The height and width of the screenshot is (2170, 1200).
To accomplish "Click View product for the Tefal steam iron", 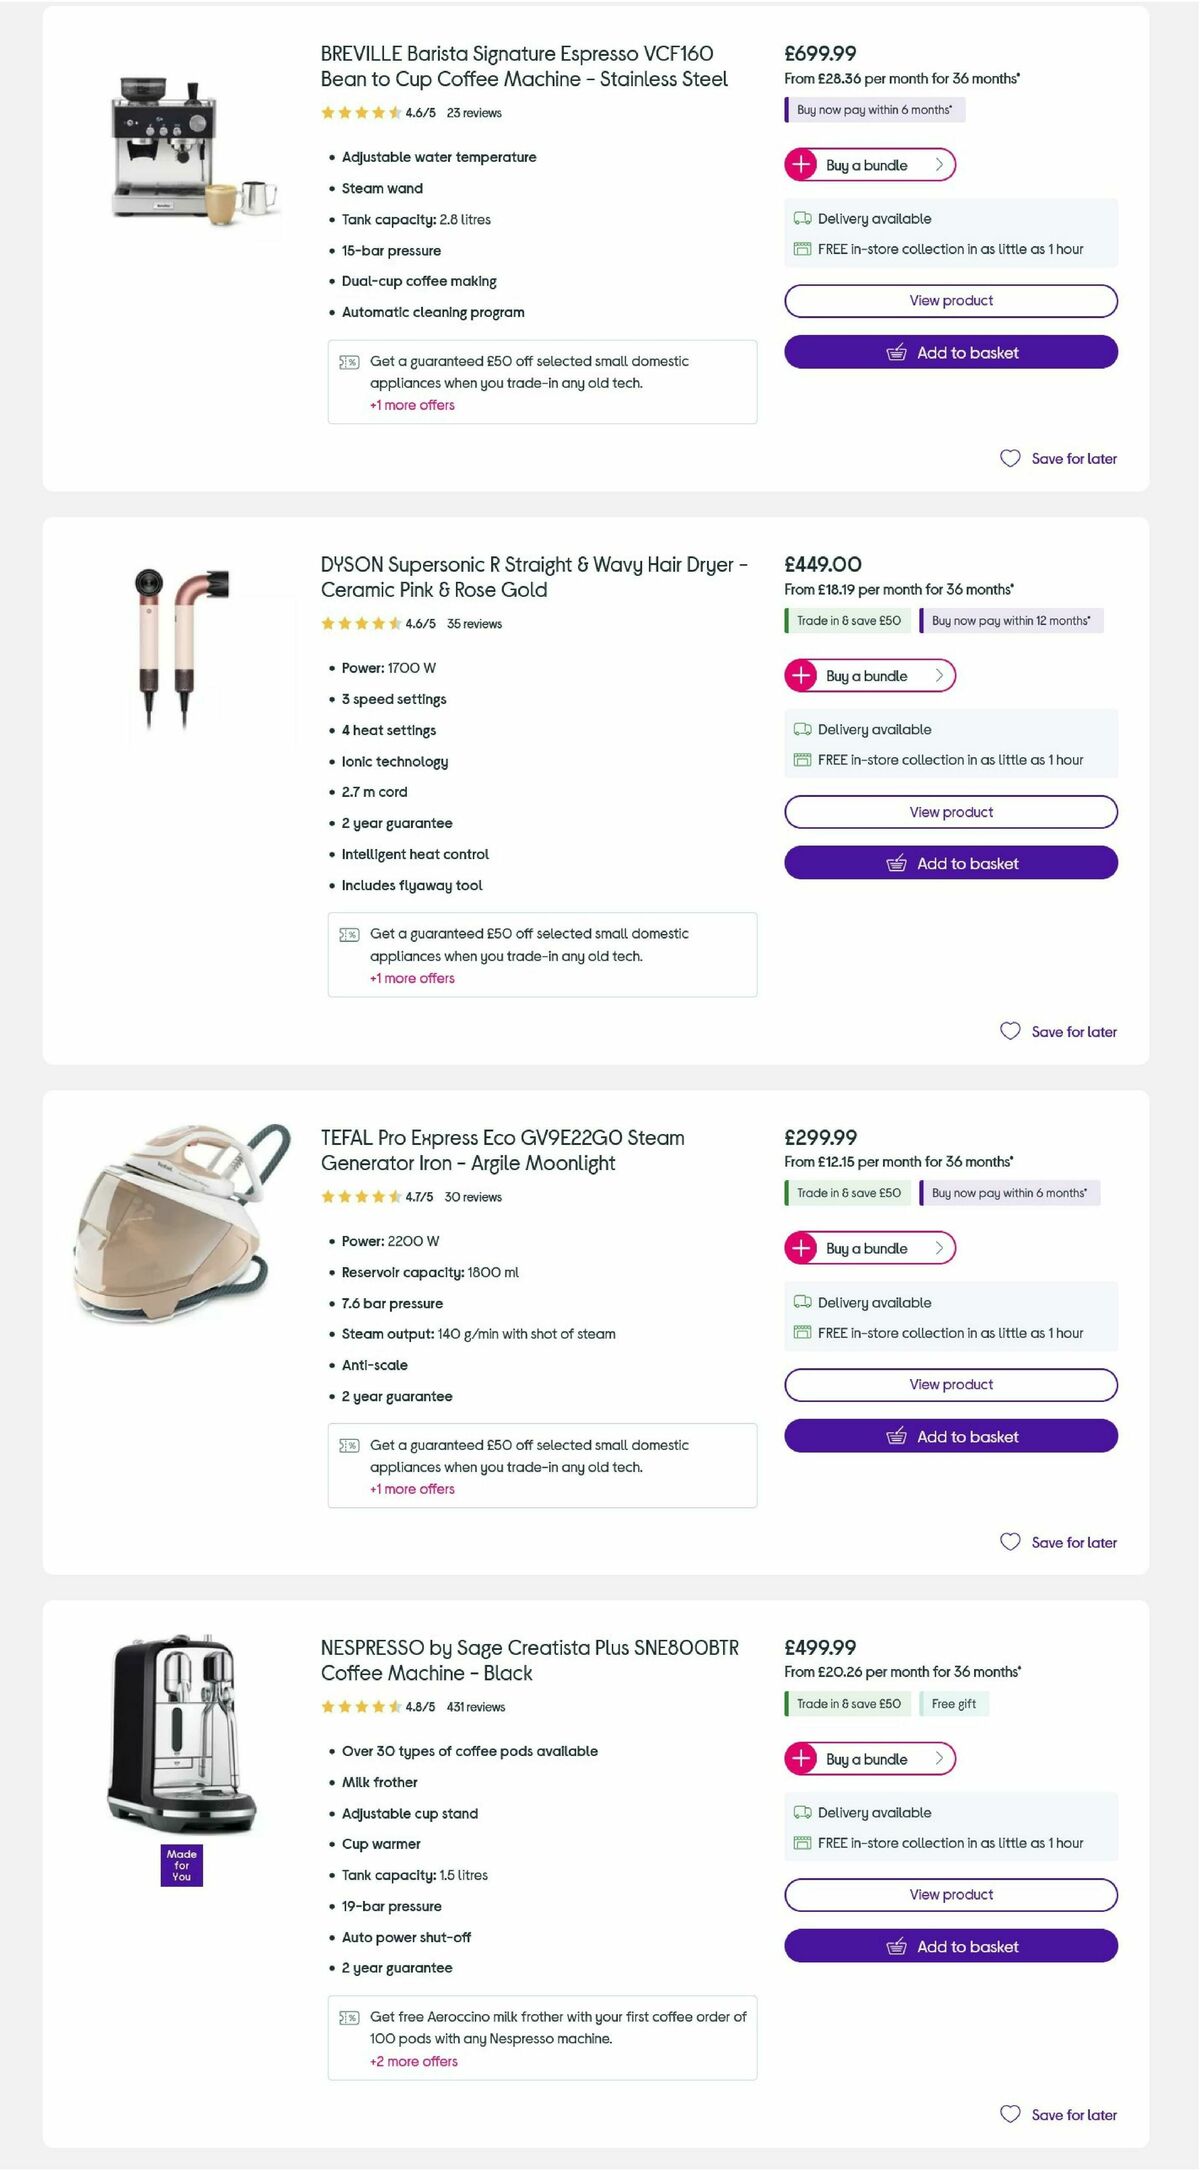I will click(950, 1384).
